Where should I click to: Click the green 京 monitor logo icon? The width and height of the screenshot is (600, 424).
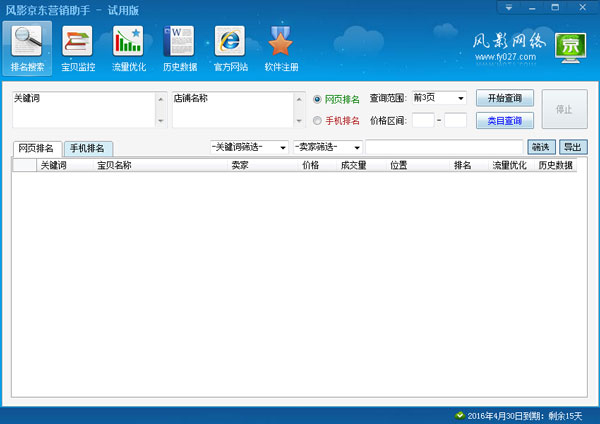571,48
